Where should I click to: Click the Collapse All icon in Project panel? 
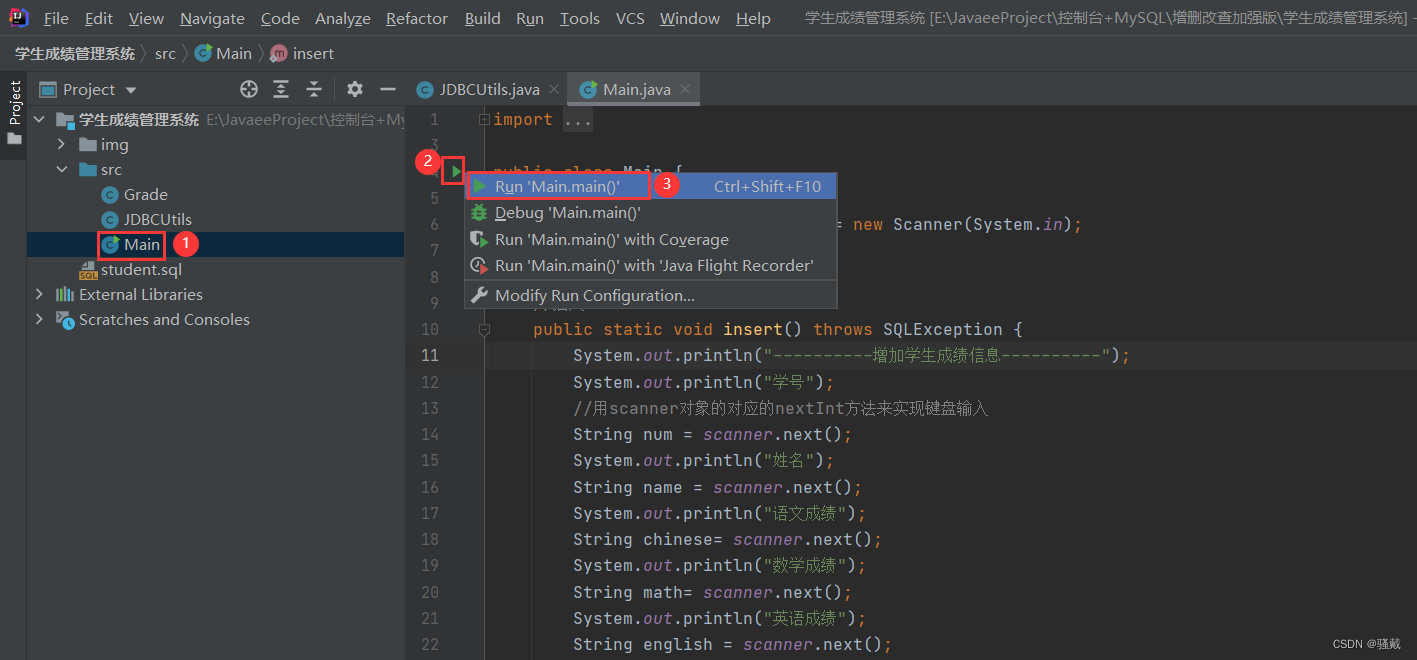tap(314, 89)
